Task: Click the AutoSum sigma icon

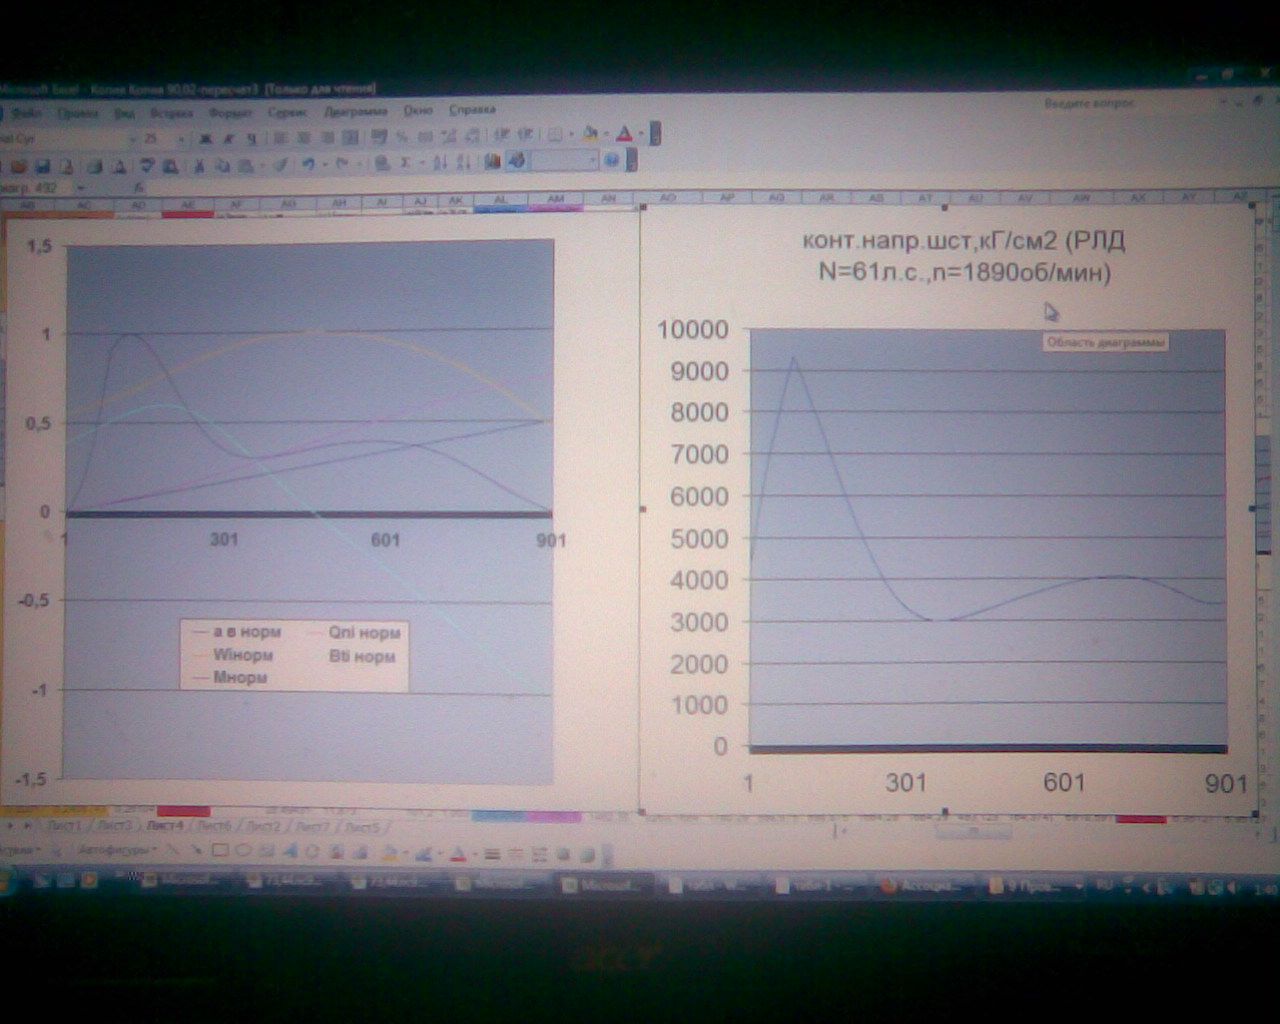Action: [406, 163]
